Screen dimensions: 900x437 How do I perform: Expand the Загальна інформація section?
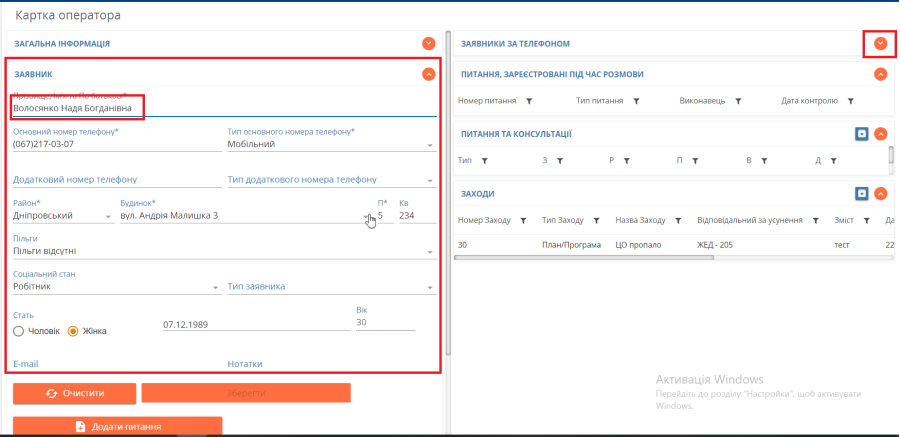428,43
